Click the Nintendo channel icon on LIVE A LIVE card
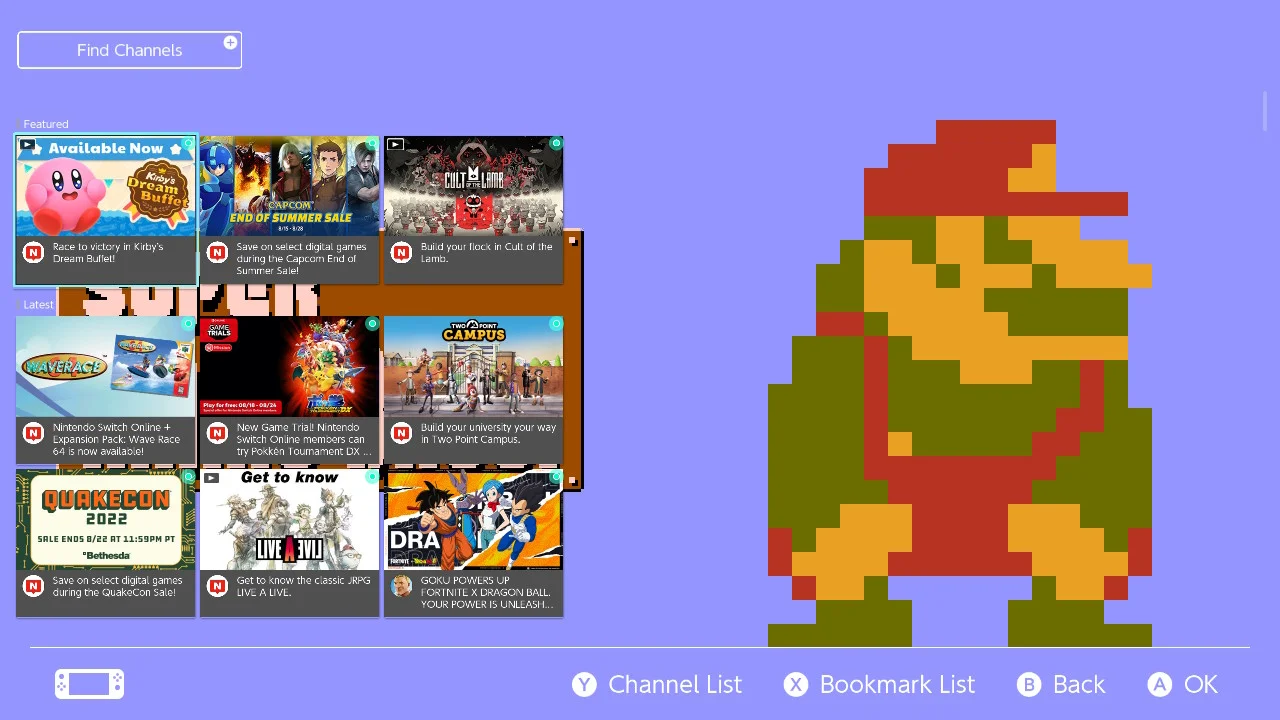Image resolution: width=1280 pixels, height=720 pixels. 217,587
